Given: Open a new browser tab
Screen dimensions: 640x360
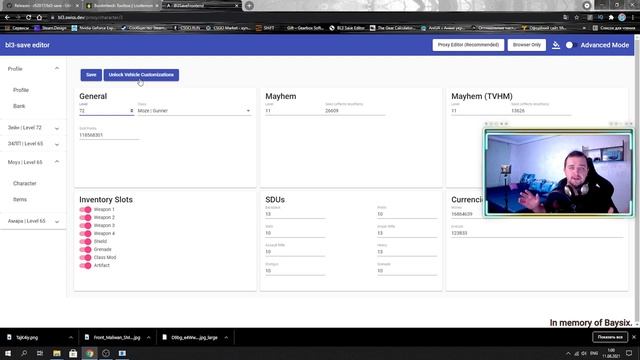Looking at the screenshot, I should point(249,6).
